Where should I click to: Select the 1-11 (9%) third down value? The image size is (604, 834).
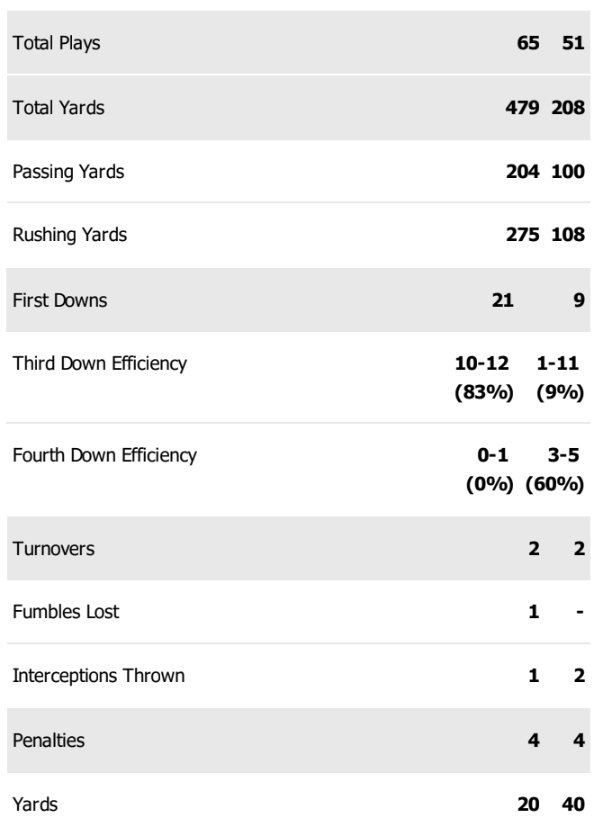click(x=560, y=378)
